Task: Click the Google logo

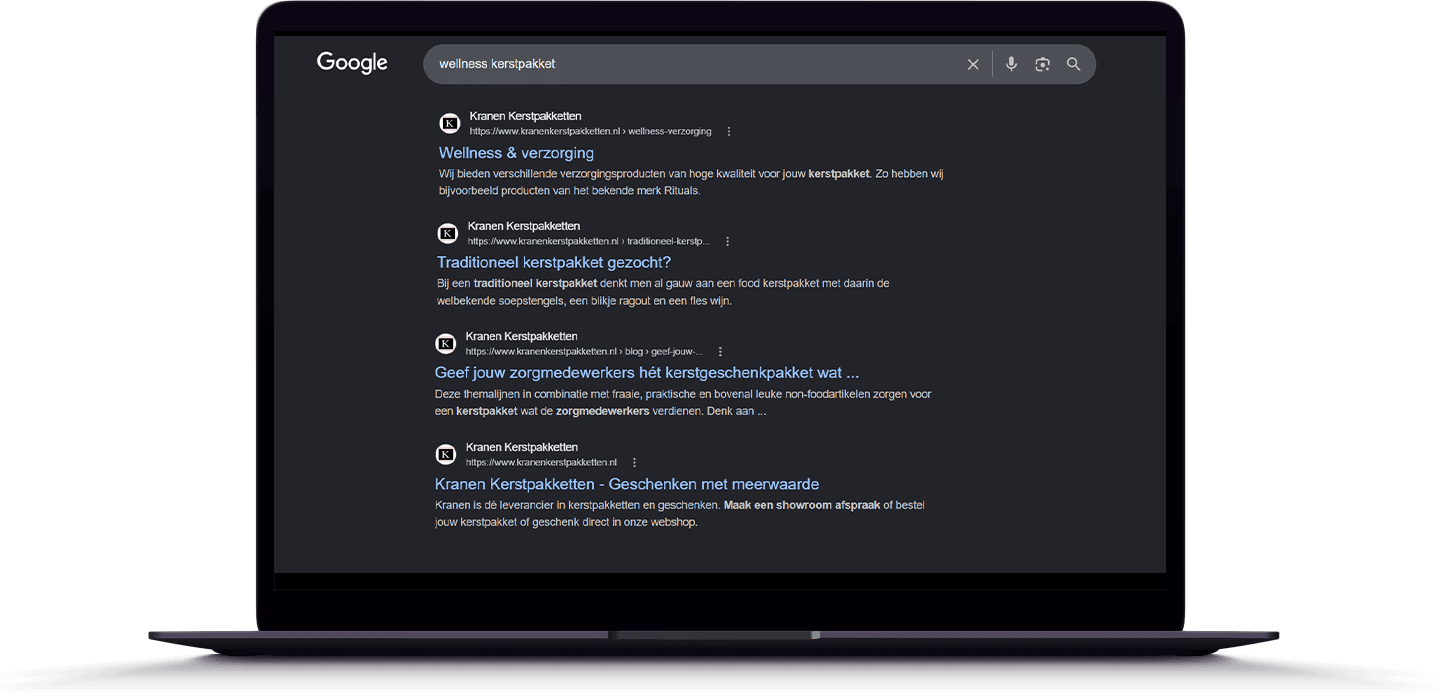Action: [352, 63]
